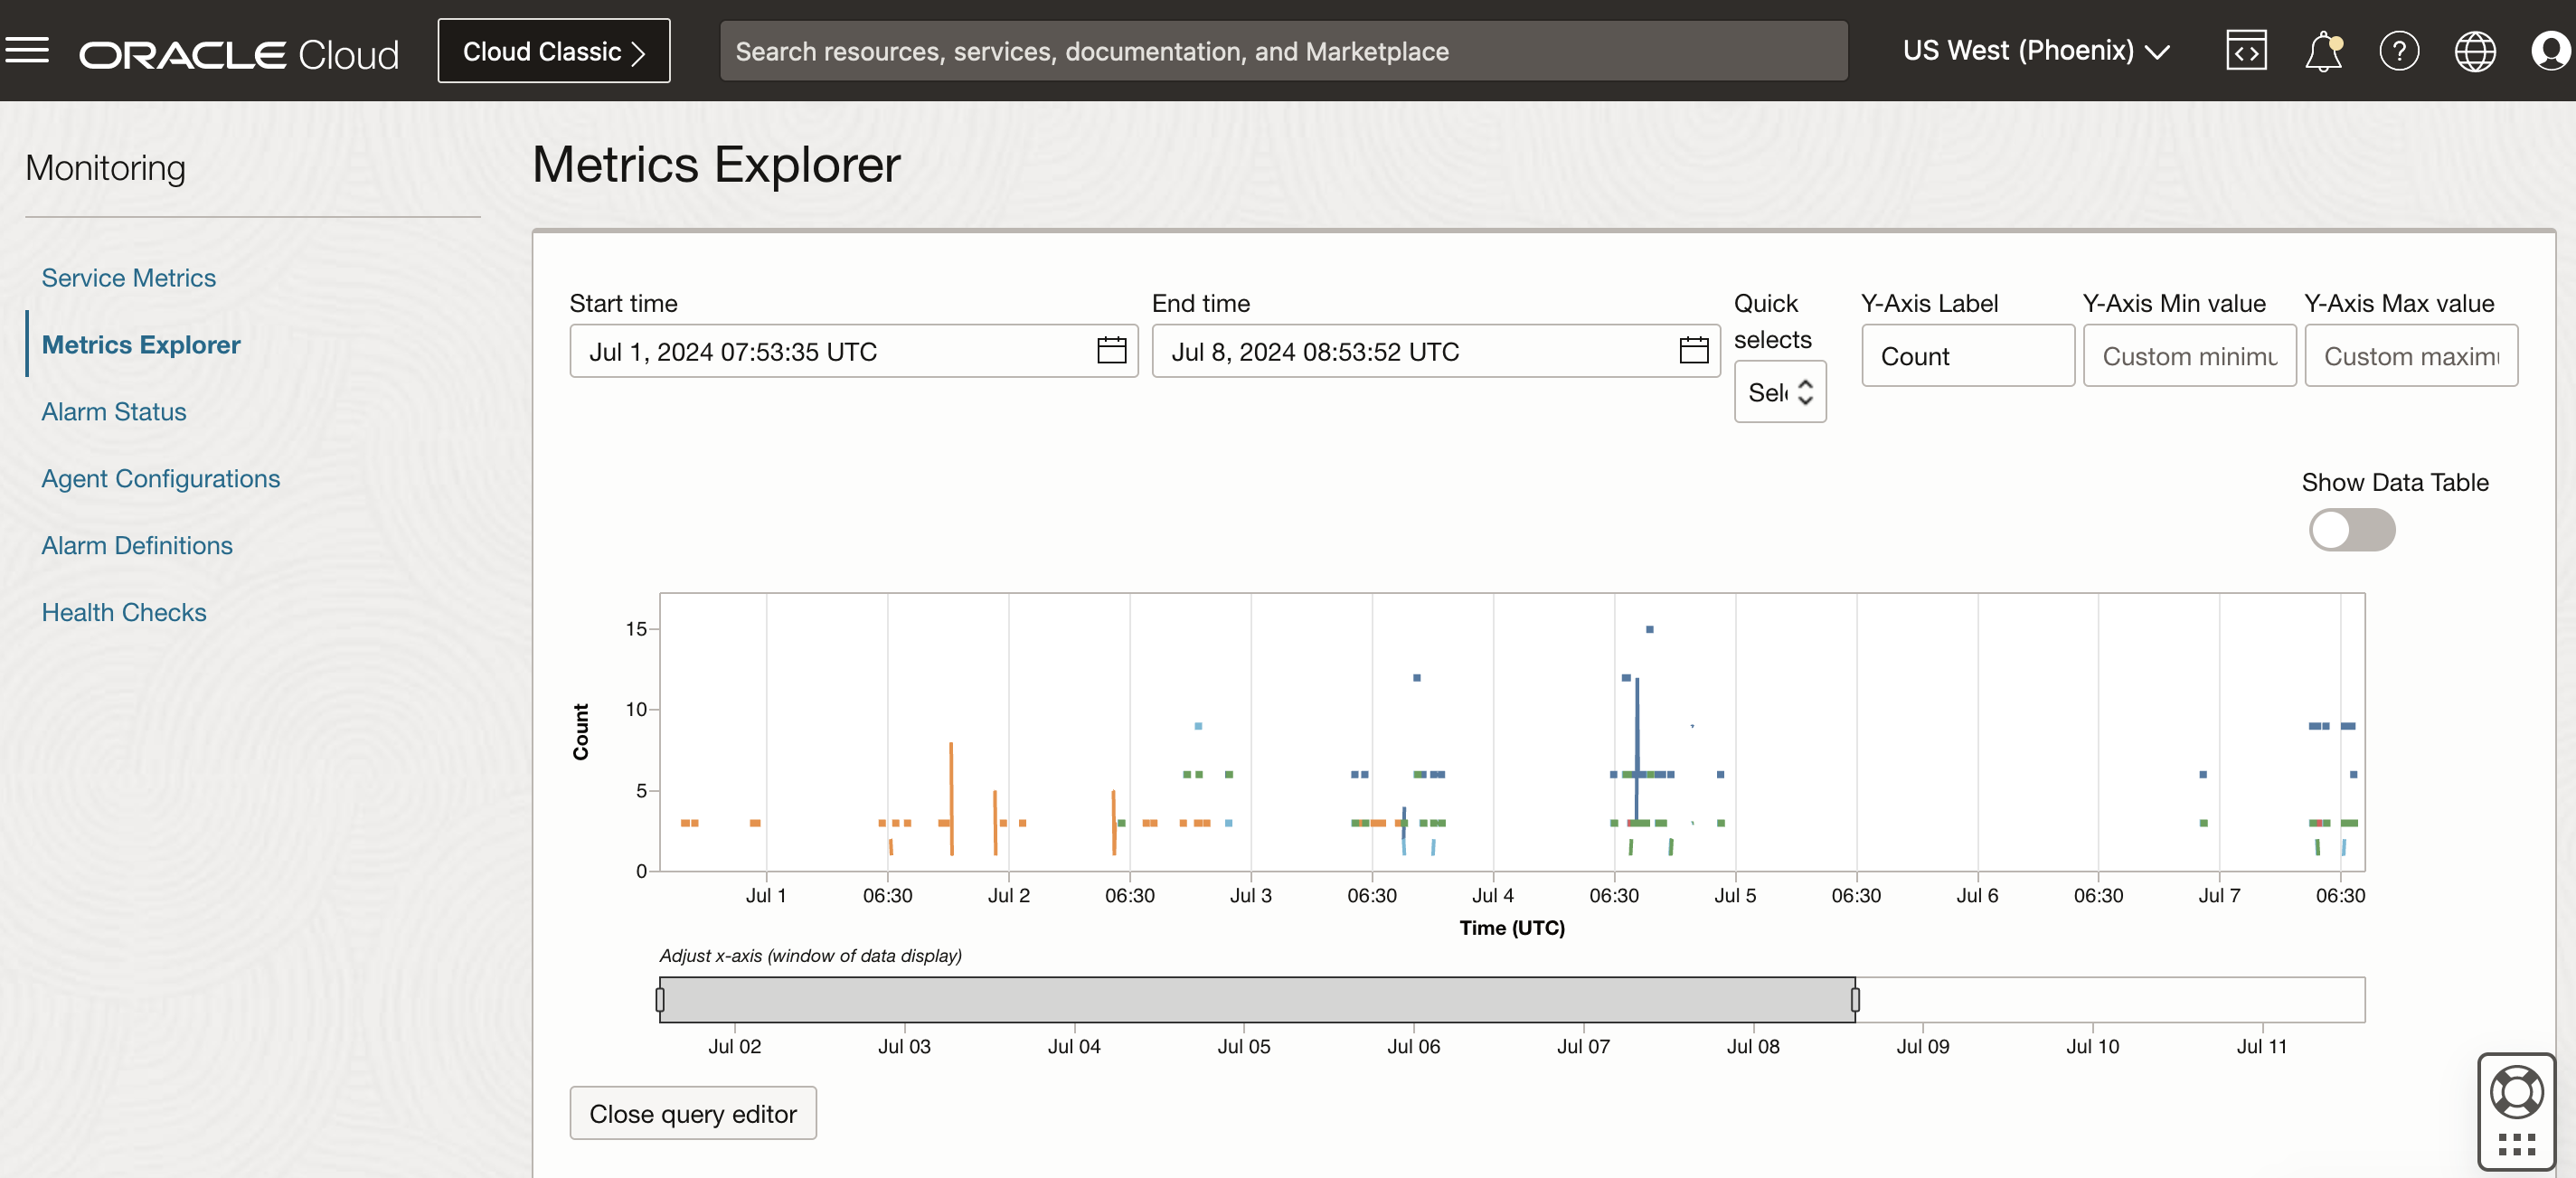Screen dimensions: 2576x1178
Task: Expand the Cloud Classic switcher
Action: 553,50
